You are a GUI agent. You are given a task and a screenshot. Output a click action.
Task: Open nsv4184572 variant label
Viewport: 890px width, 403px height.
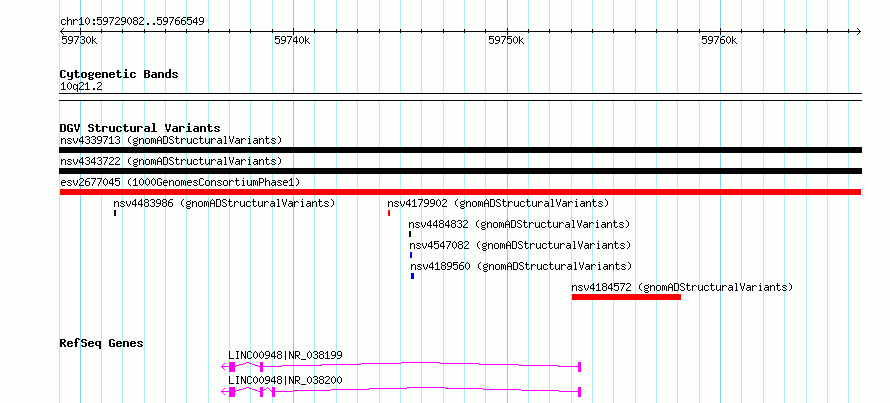[682, 287]
